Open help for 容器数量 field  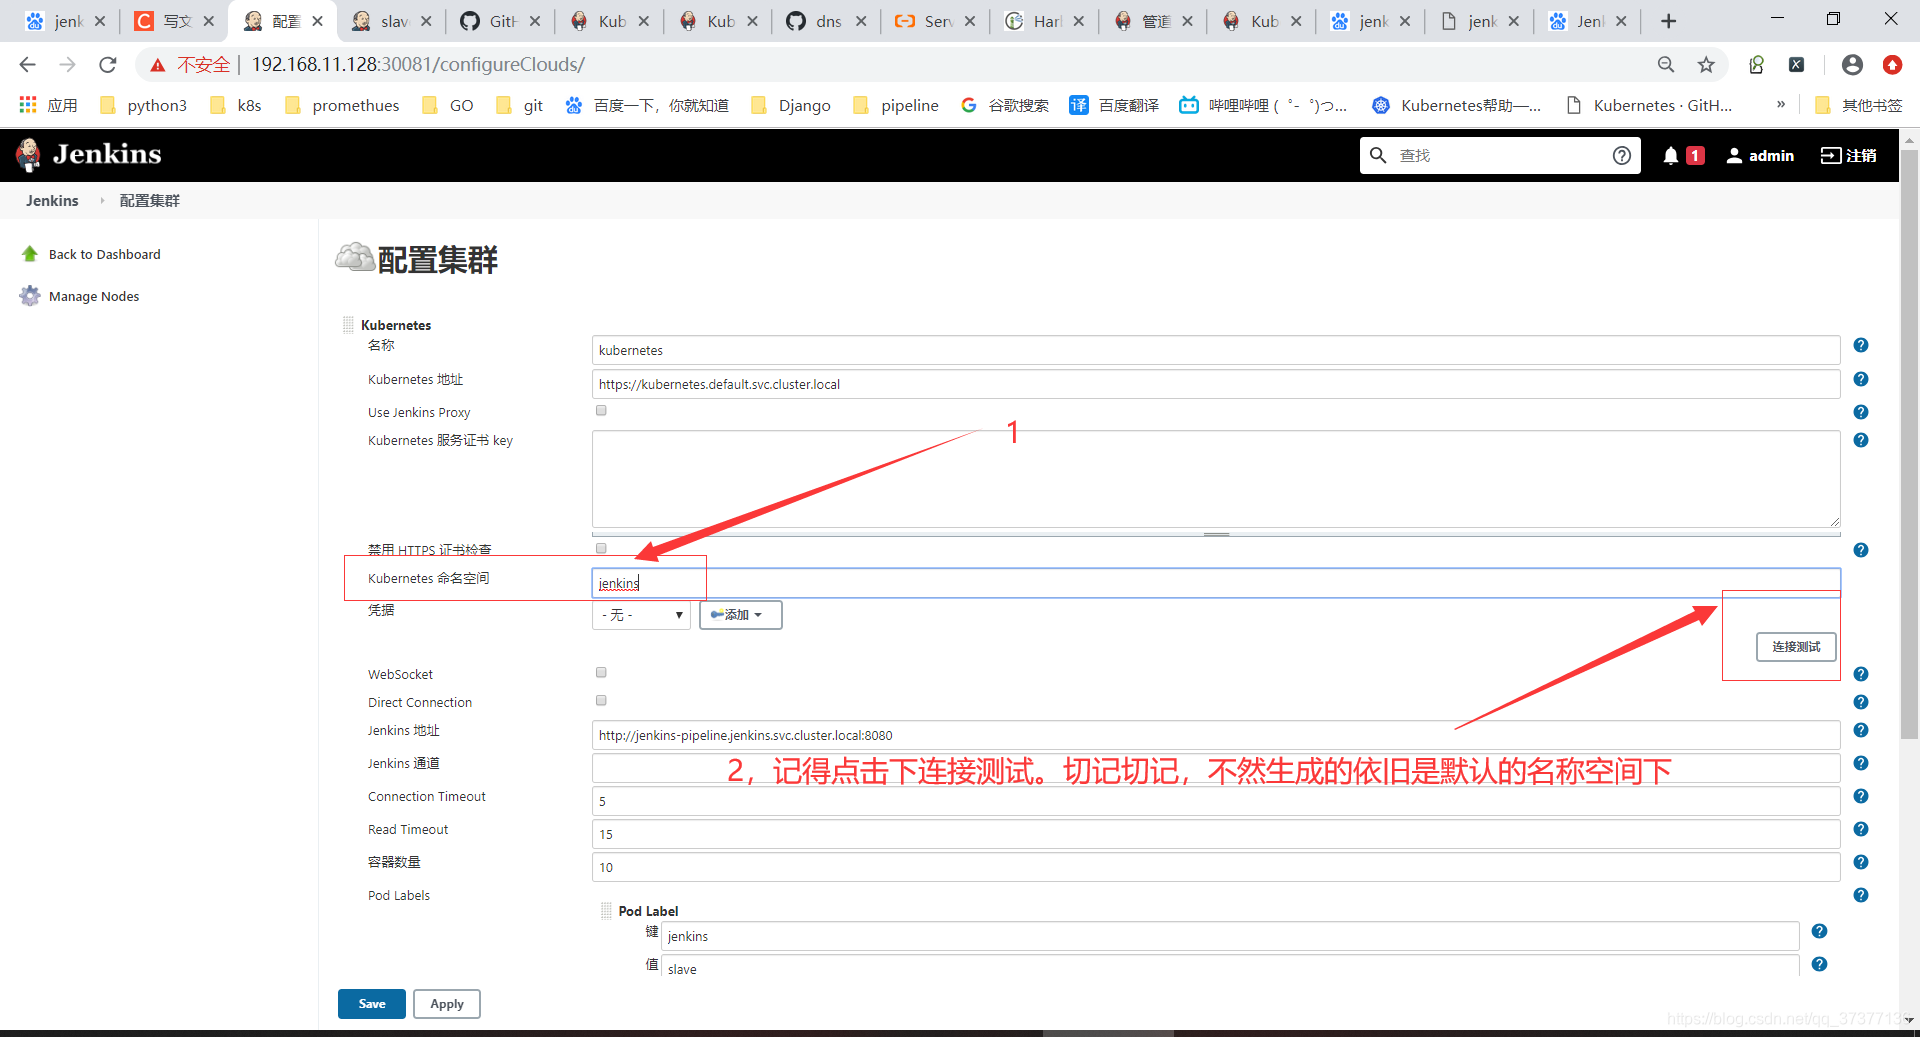[1861, 862]
